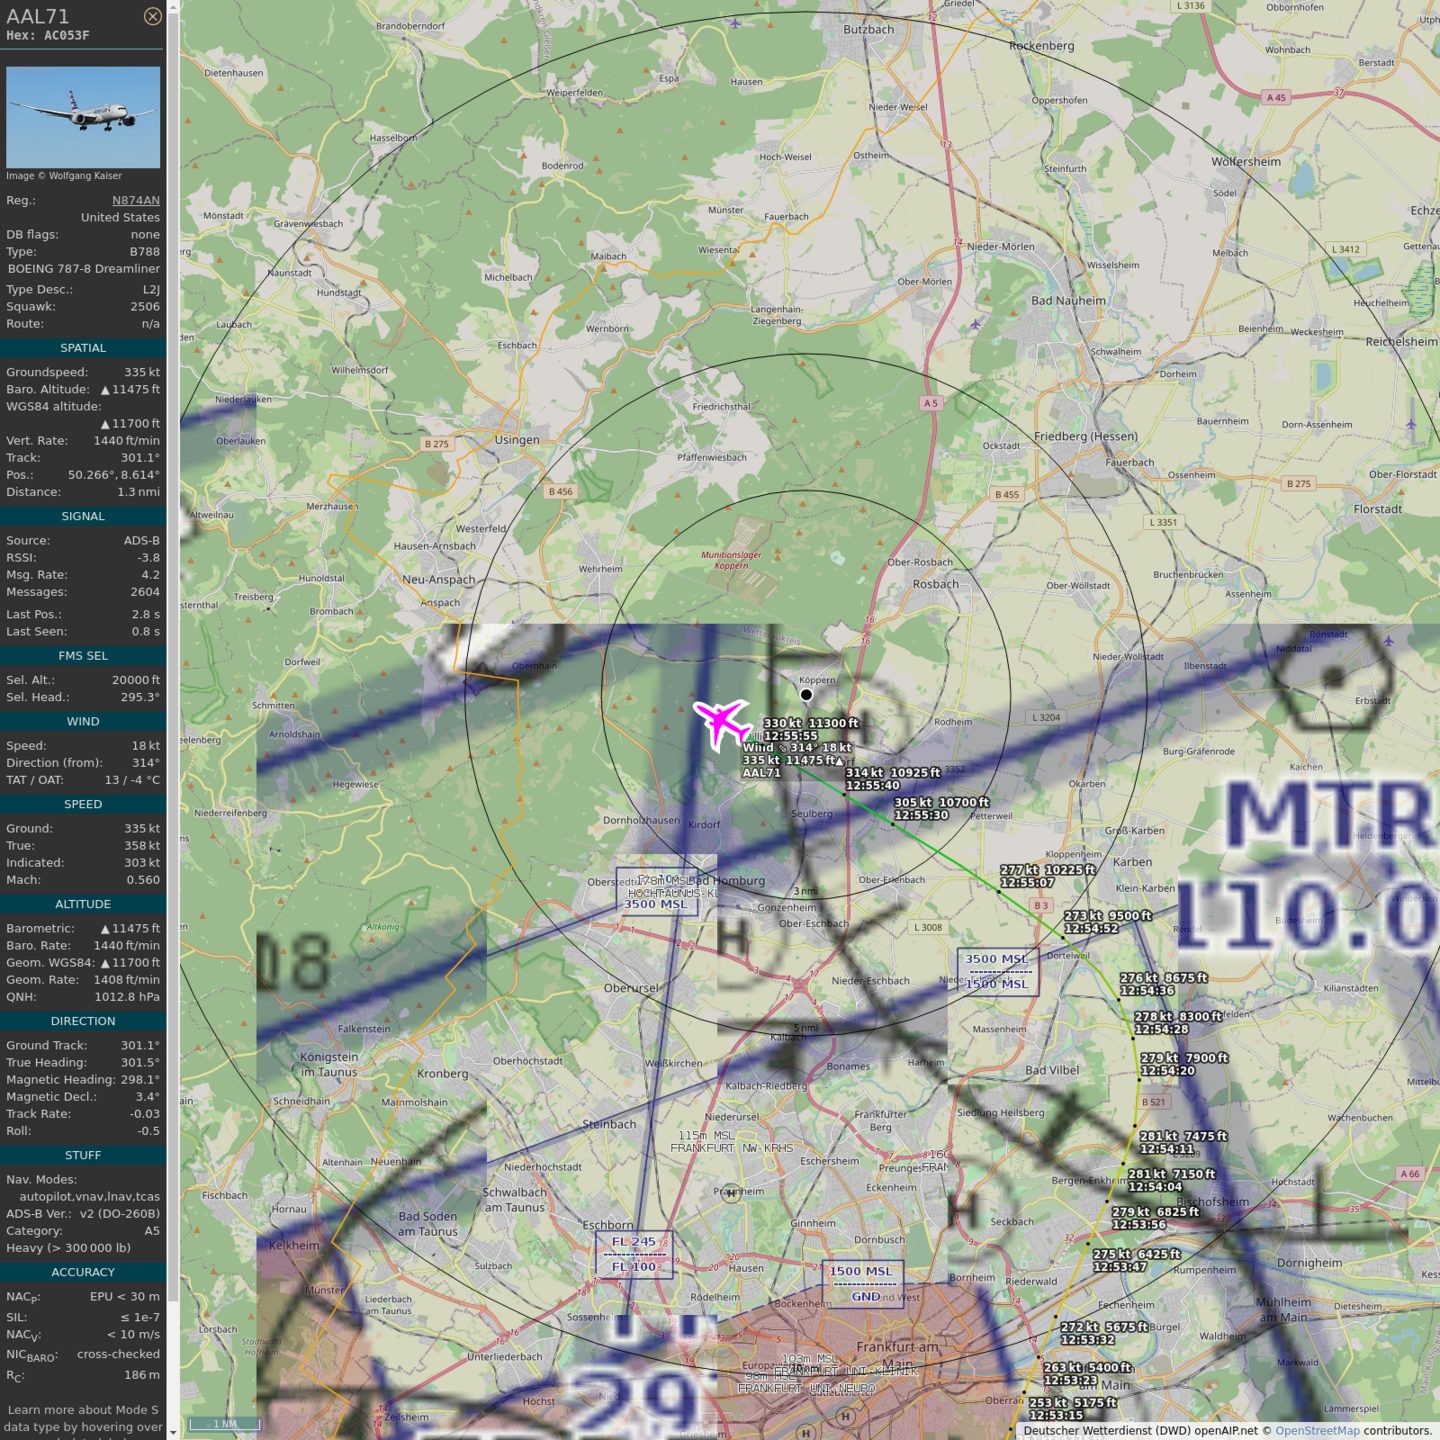1440x1440 pixels.
Task: Open the Boeing 787 aircraft photo
Action: (83, 117)
